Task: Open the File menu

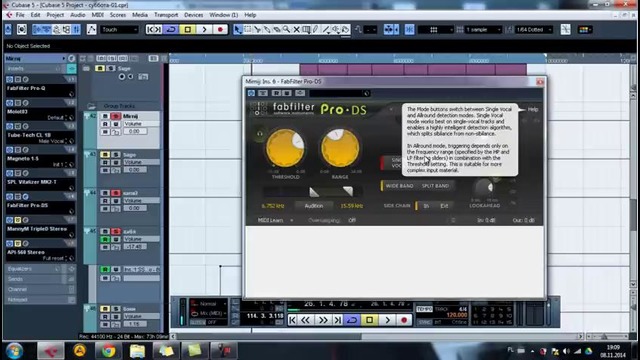Action: [x=20, y=15]
